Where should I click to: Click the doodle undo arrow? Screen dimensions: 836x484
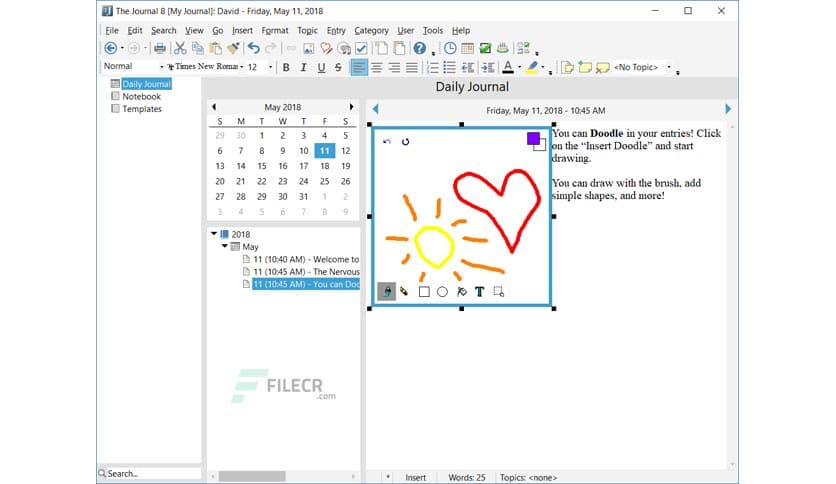click(387, 142)
